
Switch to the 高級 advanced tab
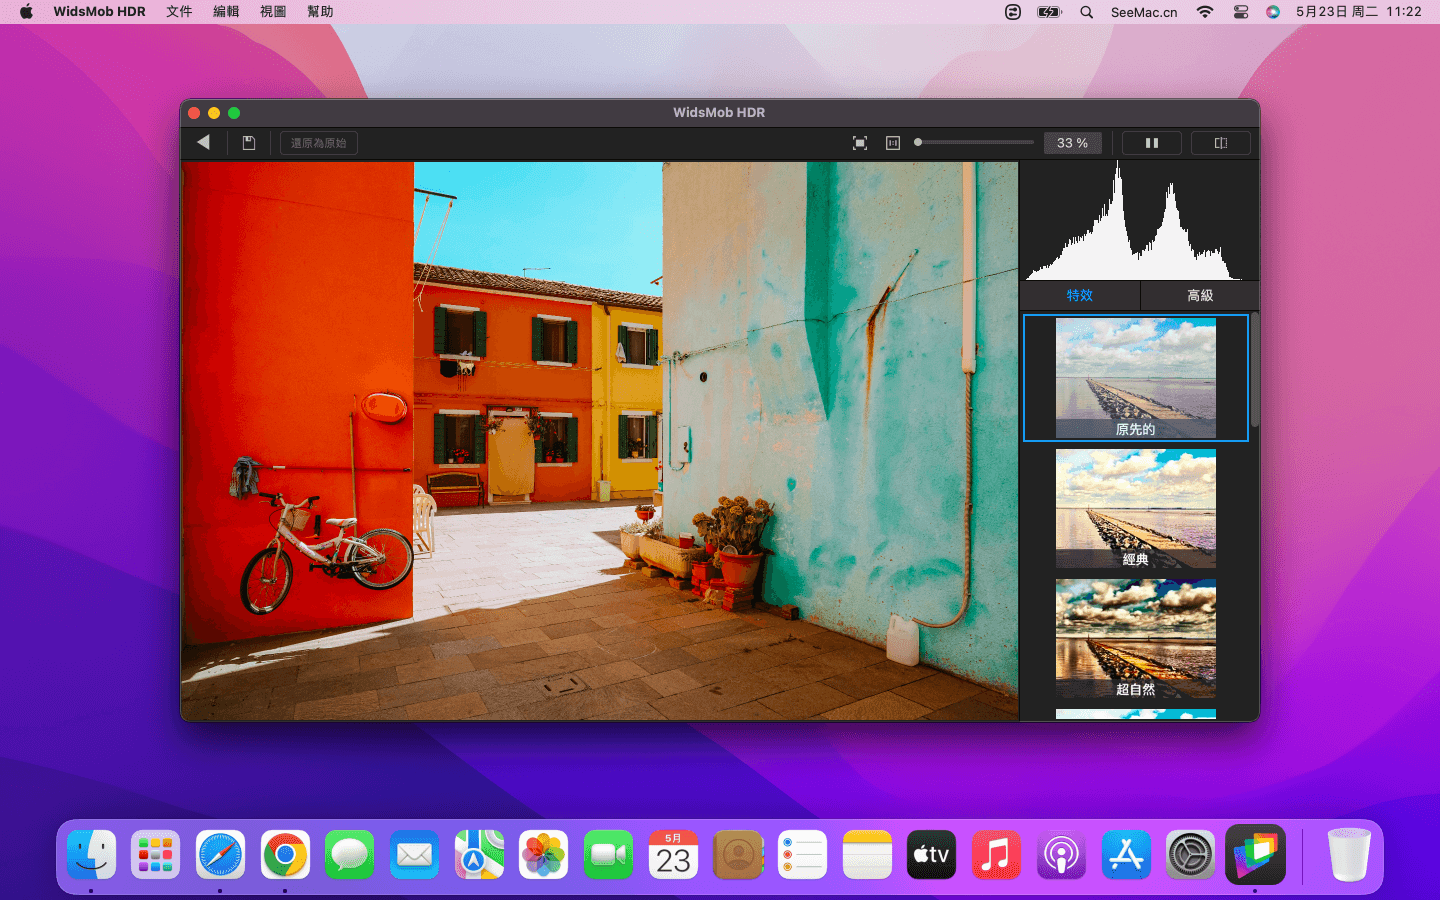pos(1200,295)
